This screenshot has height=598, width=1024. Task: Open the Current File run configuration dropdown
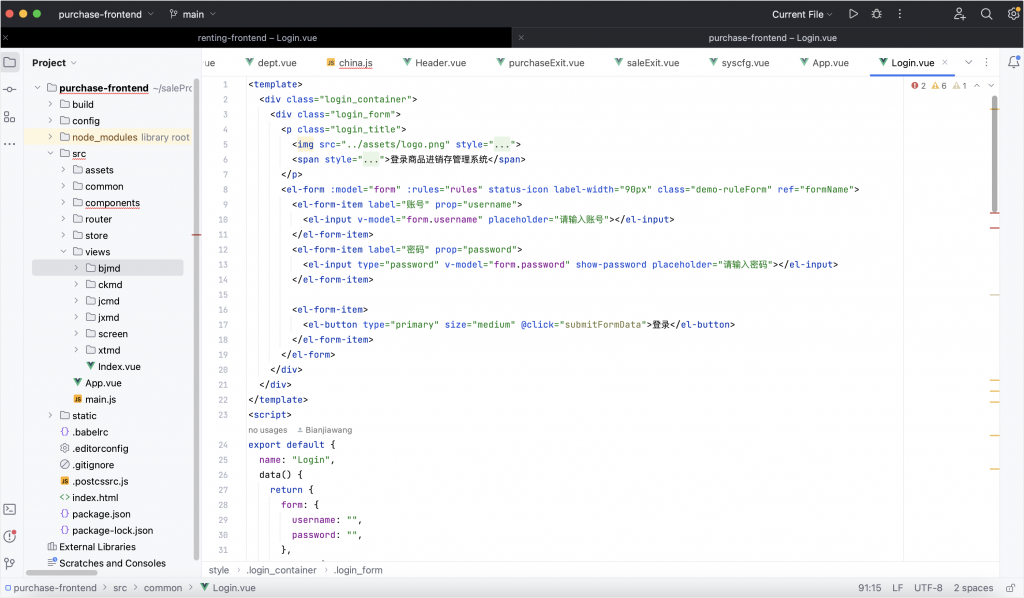click(804, 14)
